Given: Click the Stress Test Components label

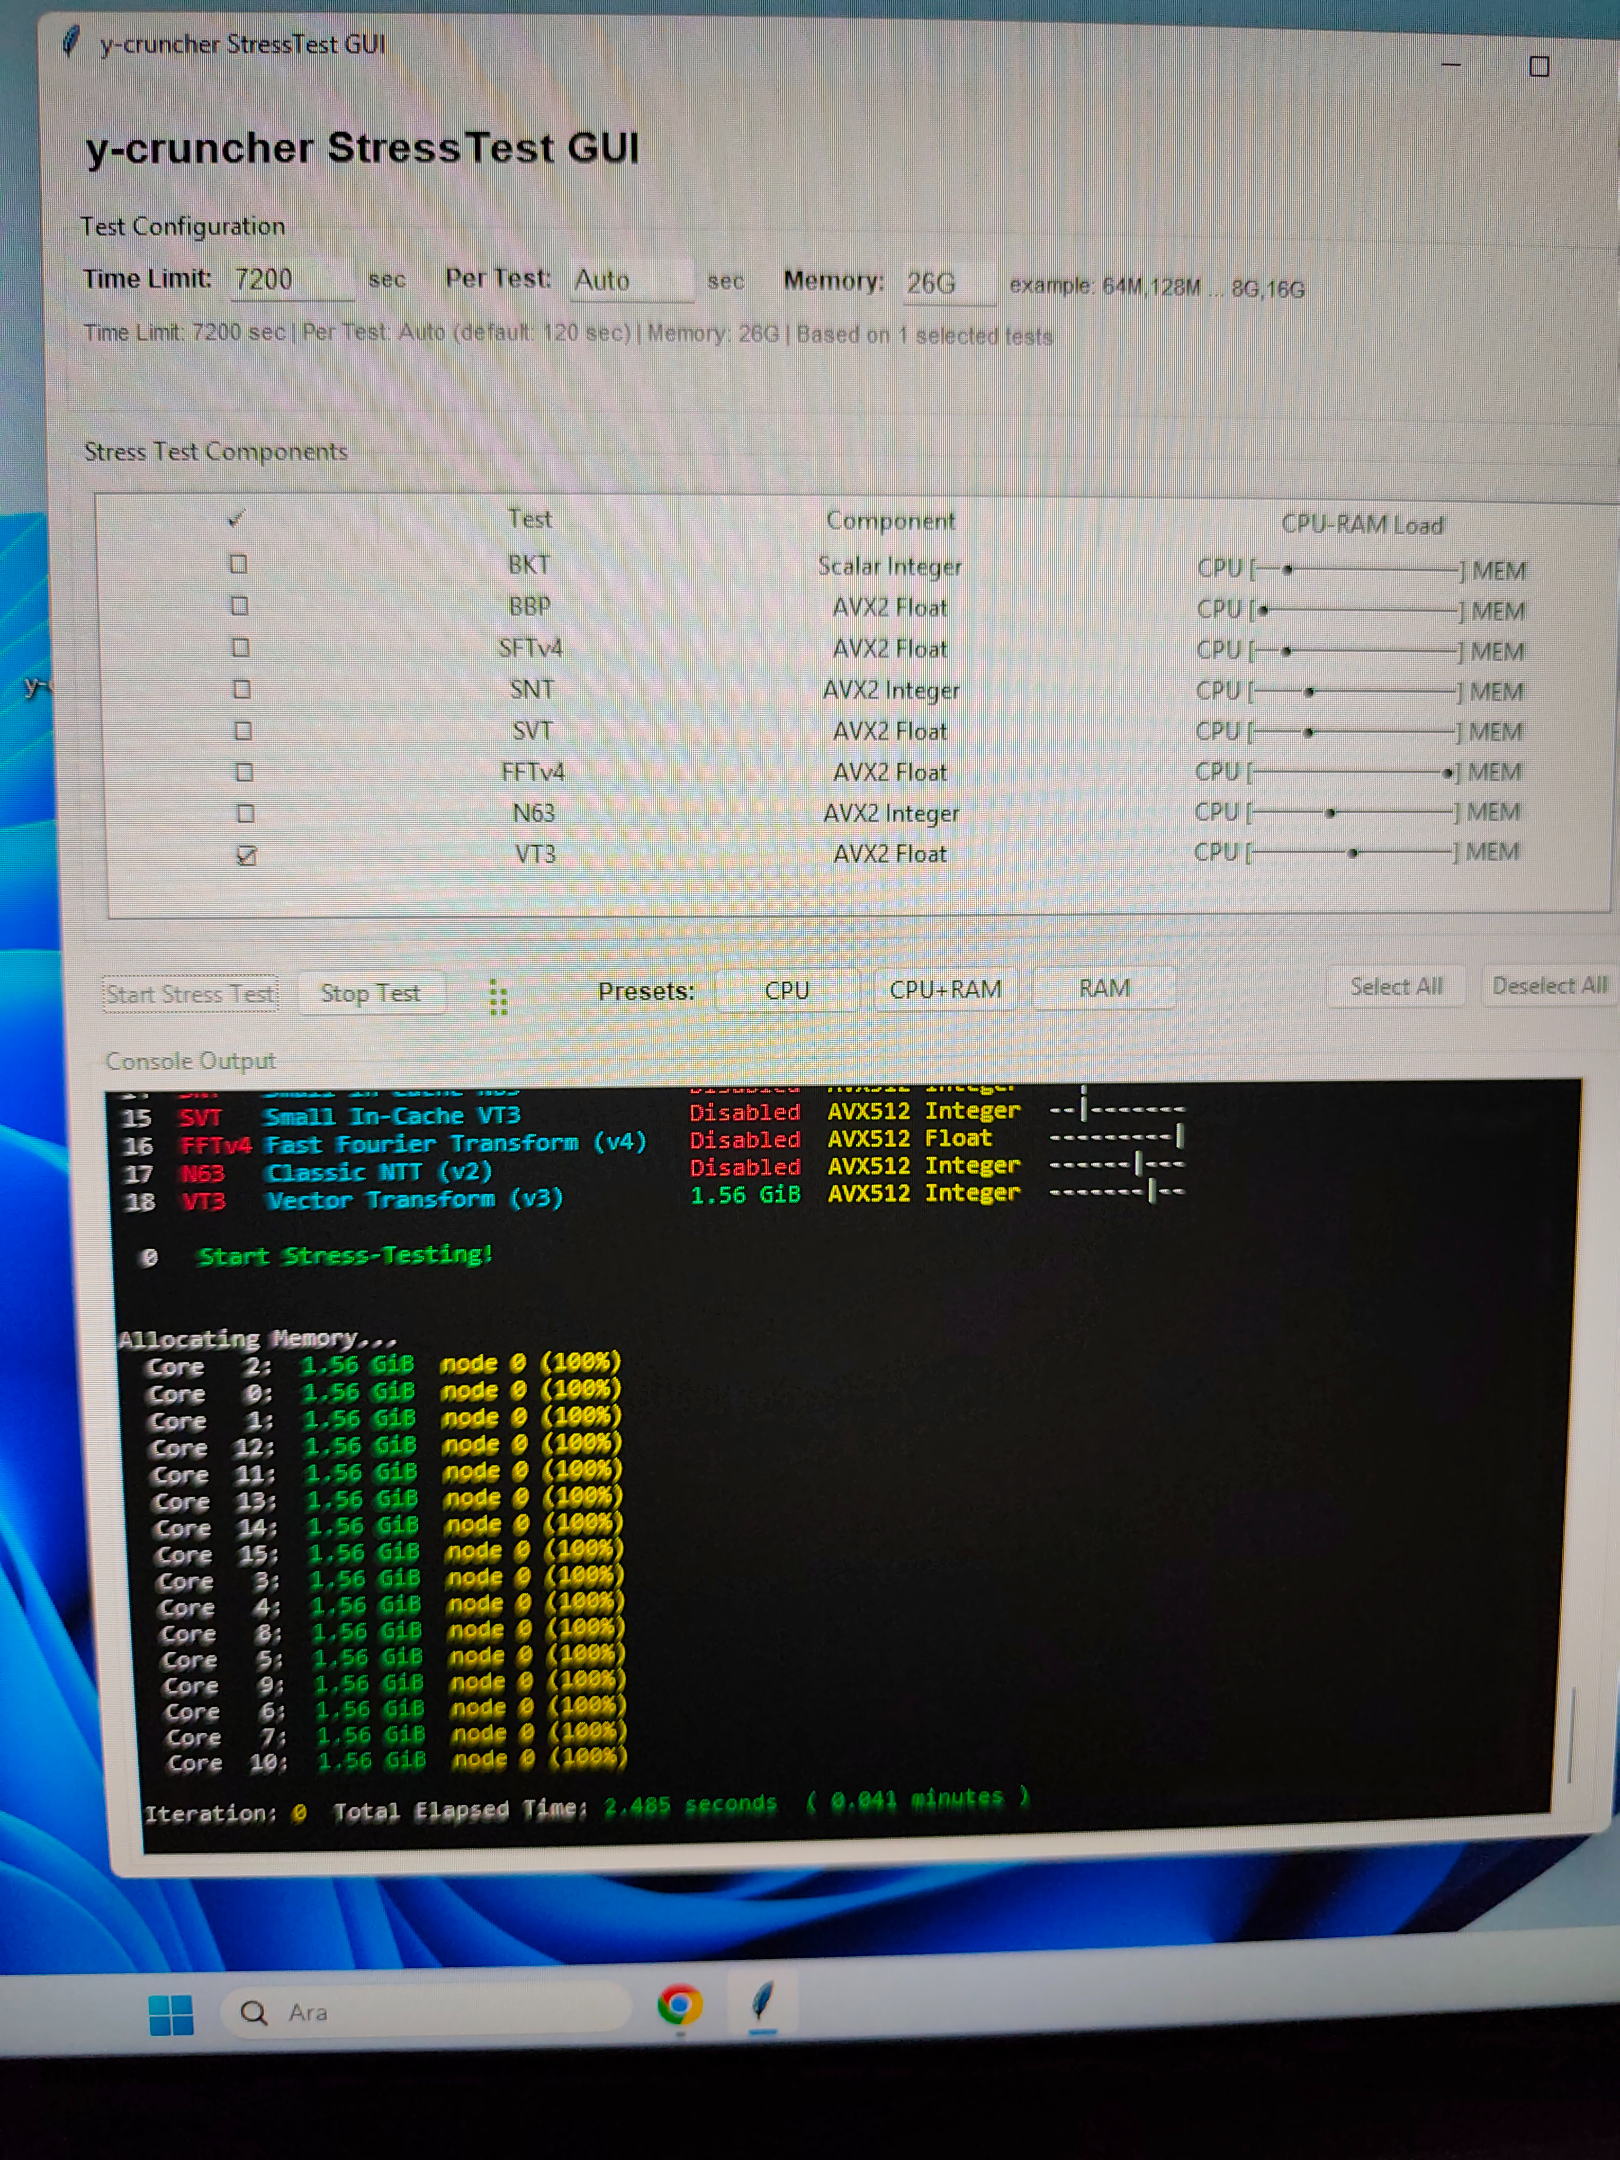Looking at the screenshot, I should [x=215, y=452].
